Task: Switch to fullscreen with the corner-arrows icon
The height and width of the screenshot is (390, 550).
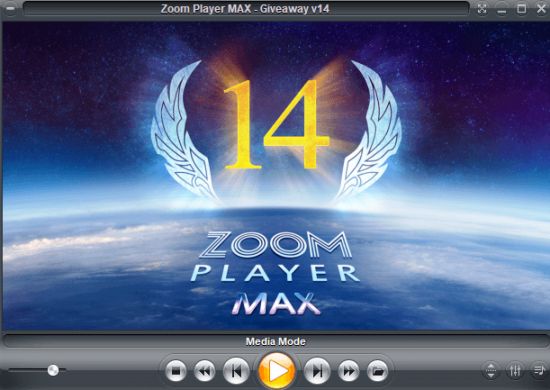Action: (x=482, y=9)
